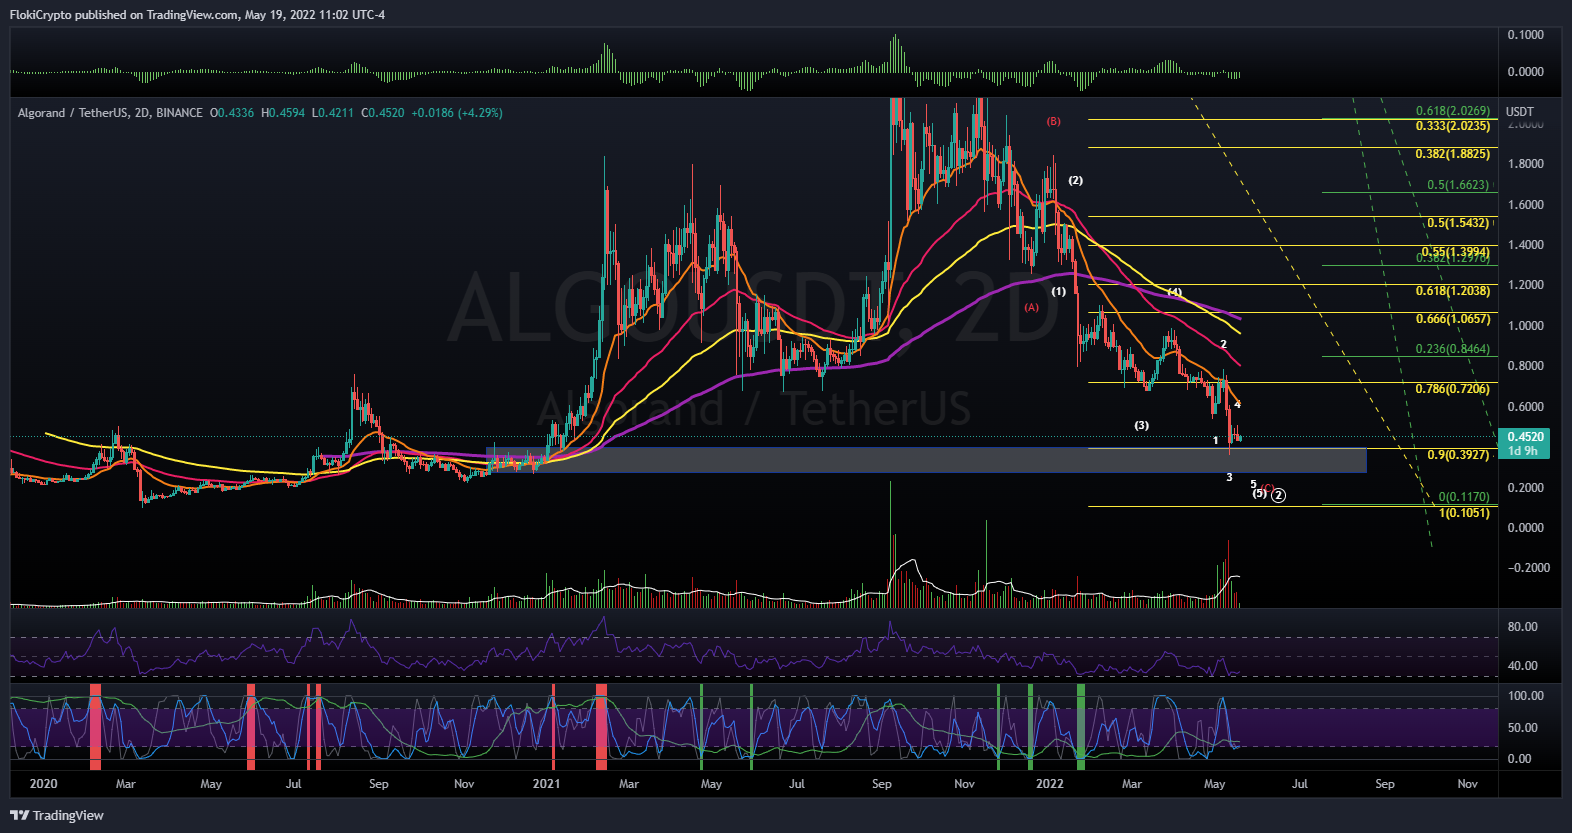The image size is (1572, 833).
Task: Click the red (B) wave label
Action: point(1053,121)
